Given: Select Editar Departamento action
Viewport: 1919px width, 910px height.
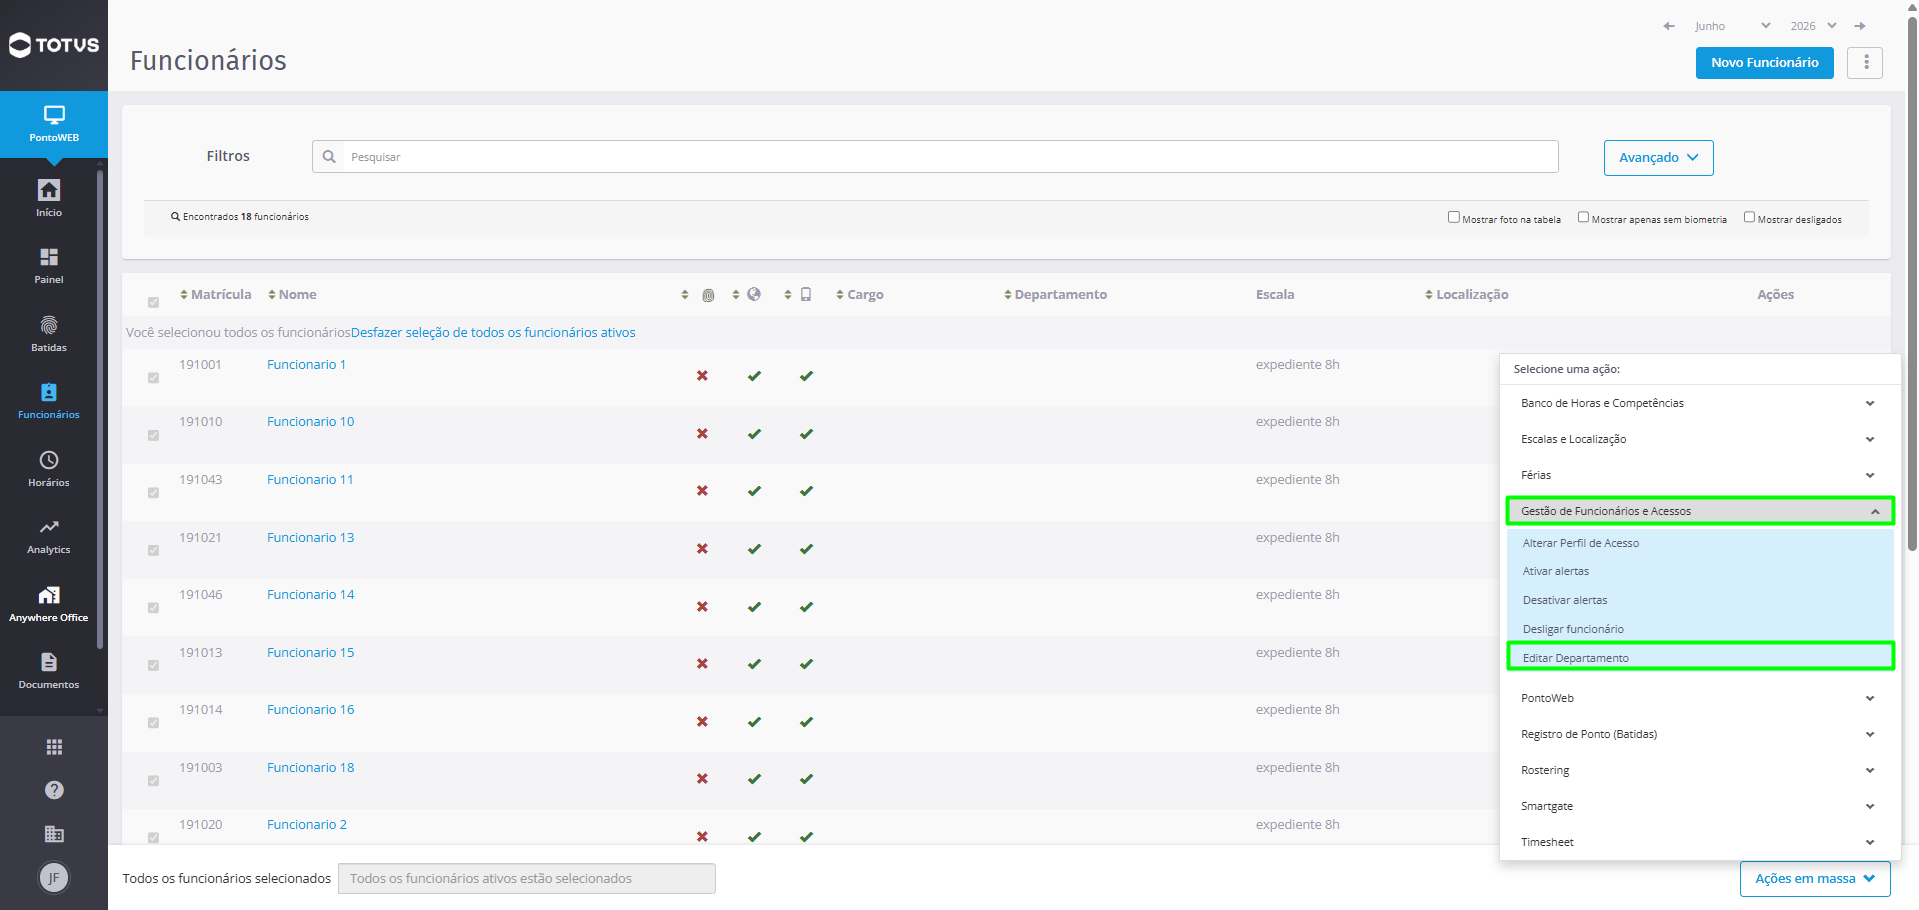Looking at the screenshot, I should click(x=1699, y=657).
